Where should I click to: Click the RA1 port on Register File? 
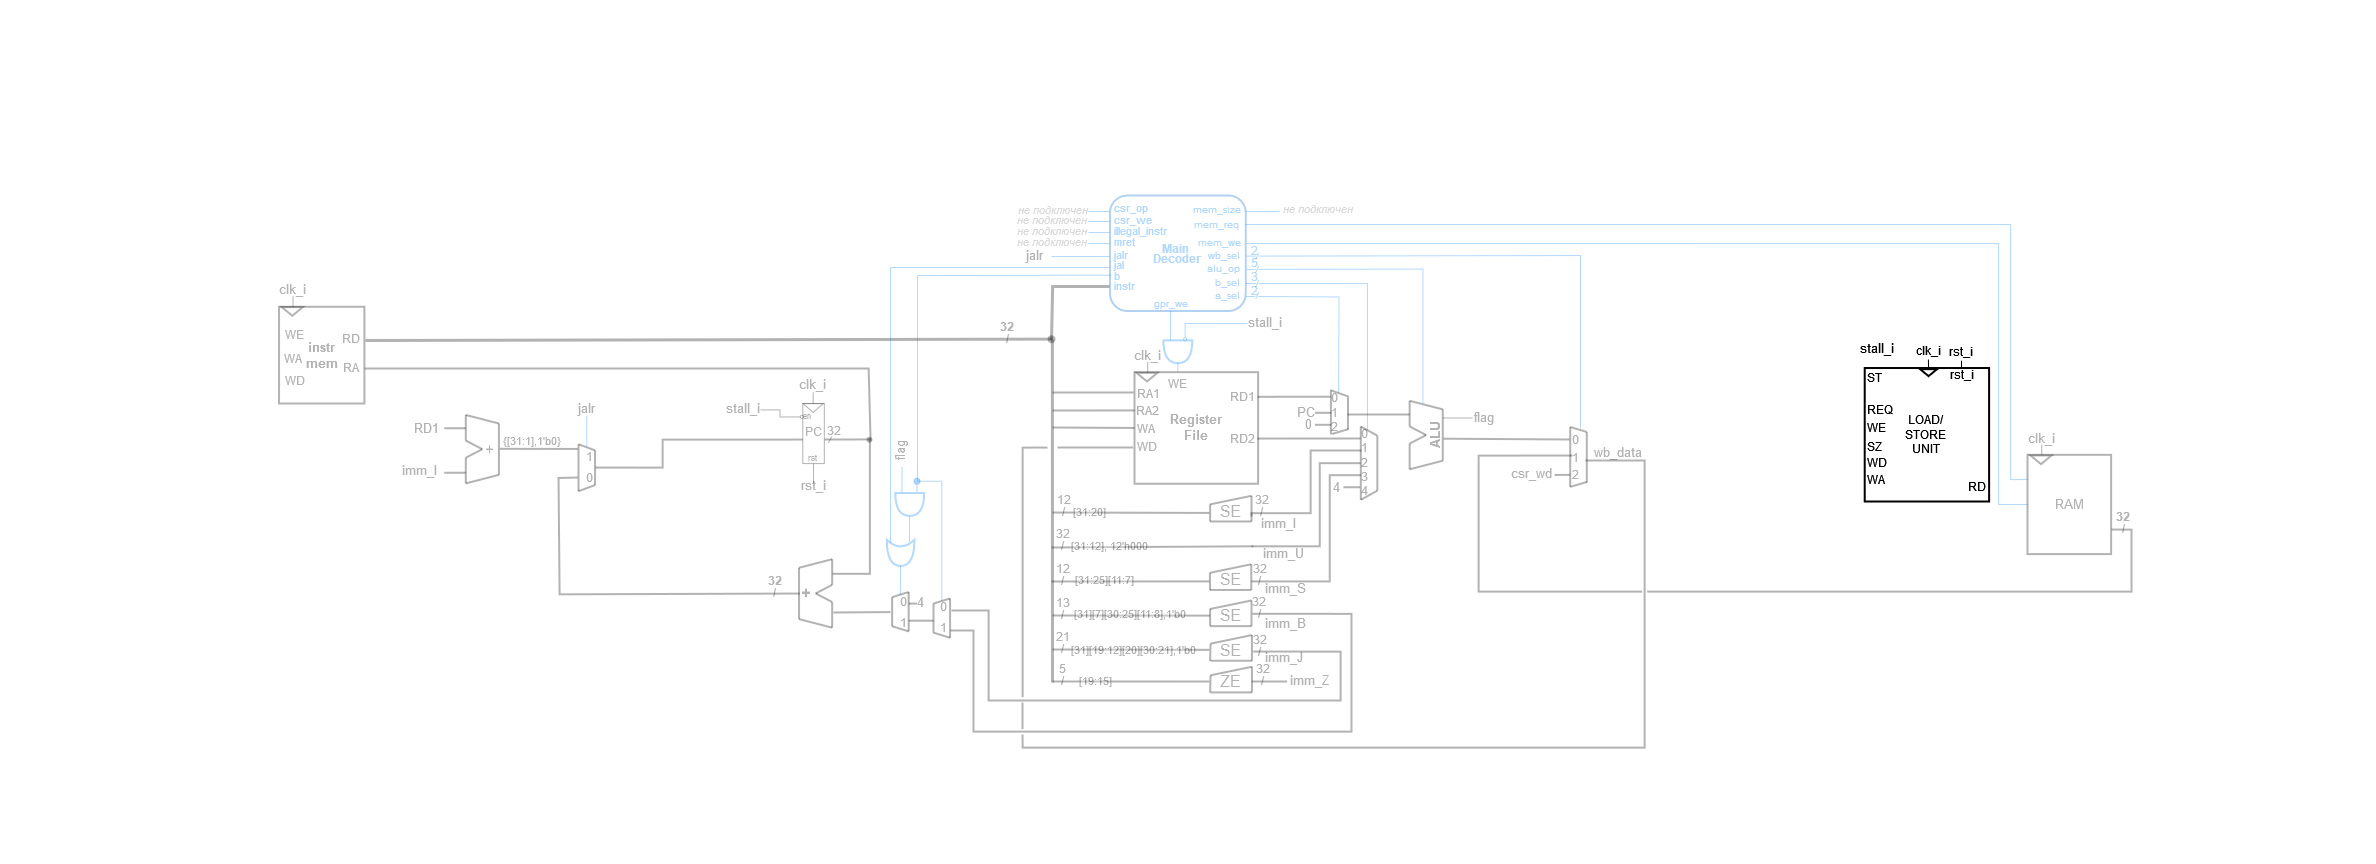[1148, 394]
